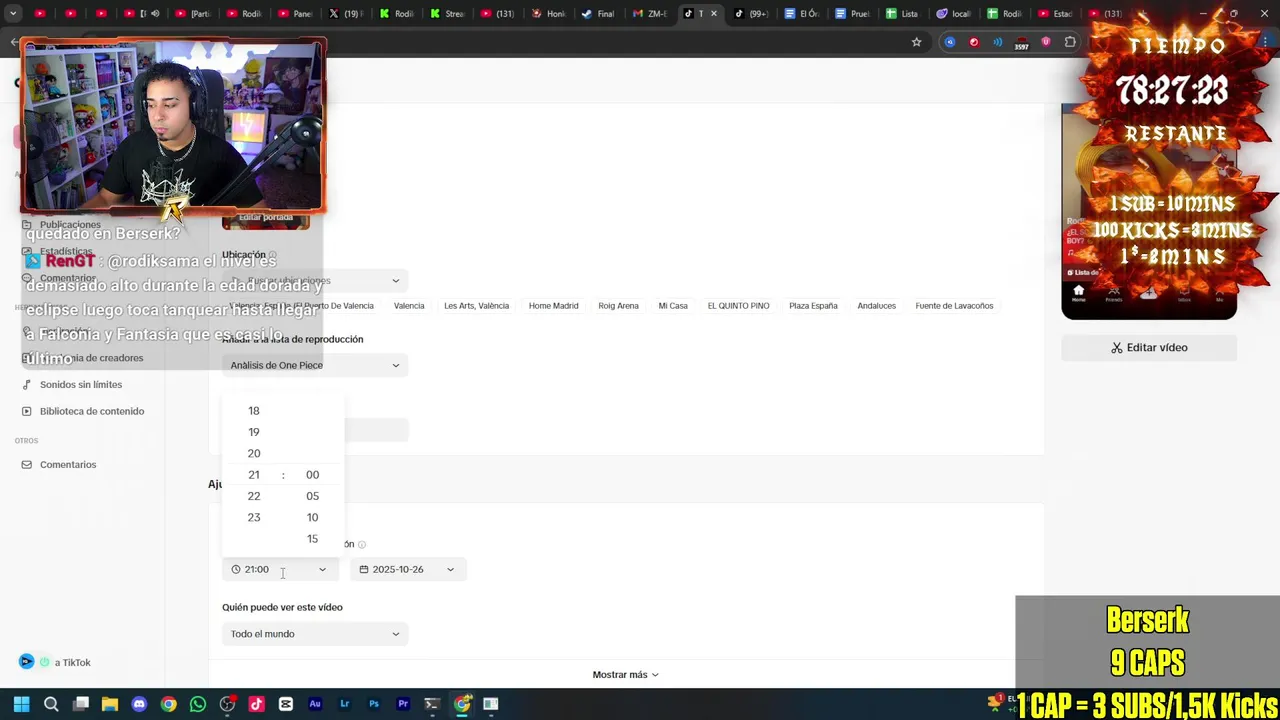Expand Todo el mundo visibility dropdown
Viewport: 1280px width, 720px height.
pyautogui.click(x=315, y=634)
